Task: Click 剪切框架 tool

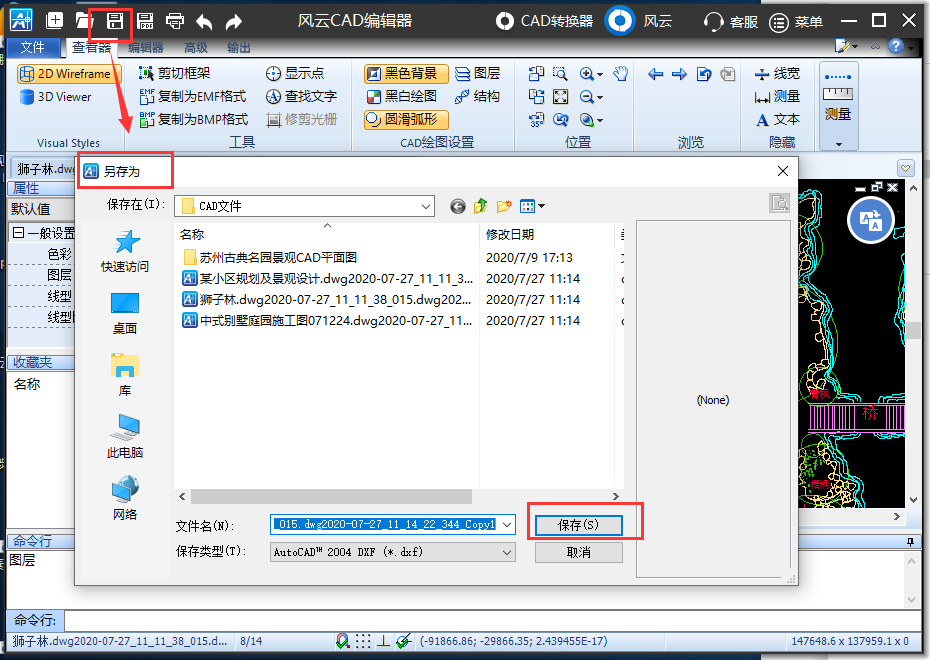Action: tap(174, 73)
